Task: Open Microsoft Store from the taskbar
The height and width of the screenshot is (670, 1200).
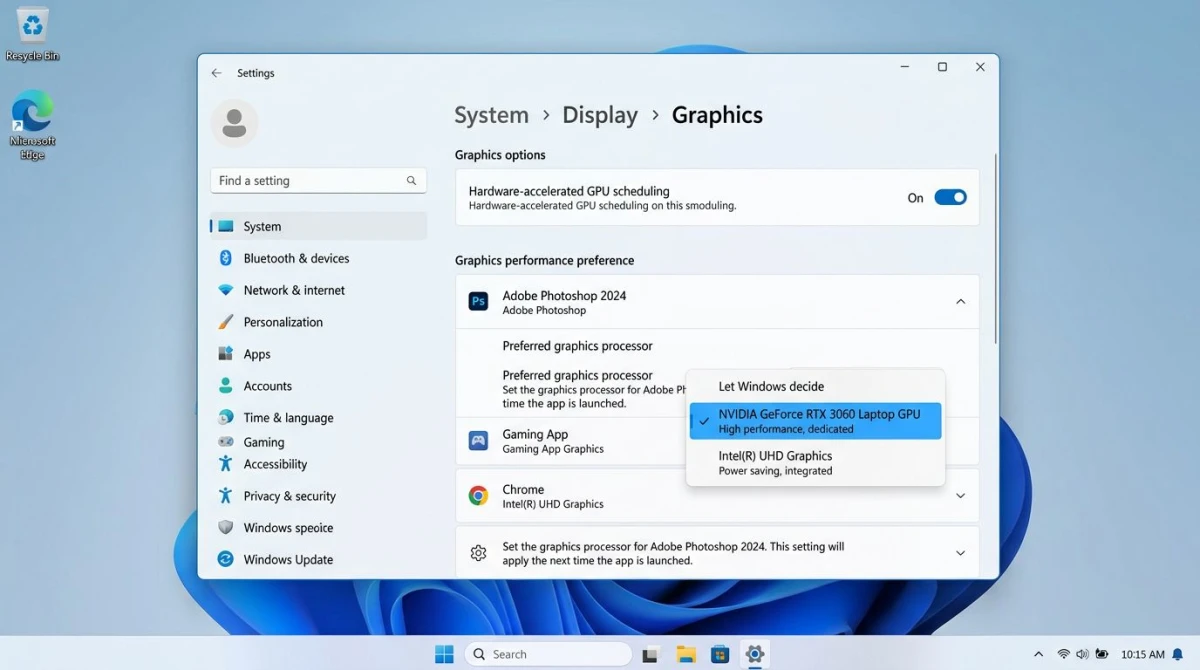Action: (720, 654)
